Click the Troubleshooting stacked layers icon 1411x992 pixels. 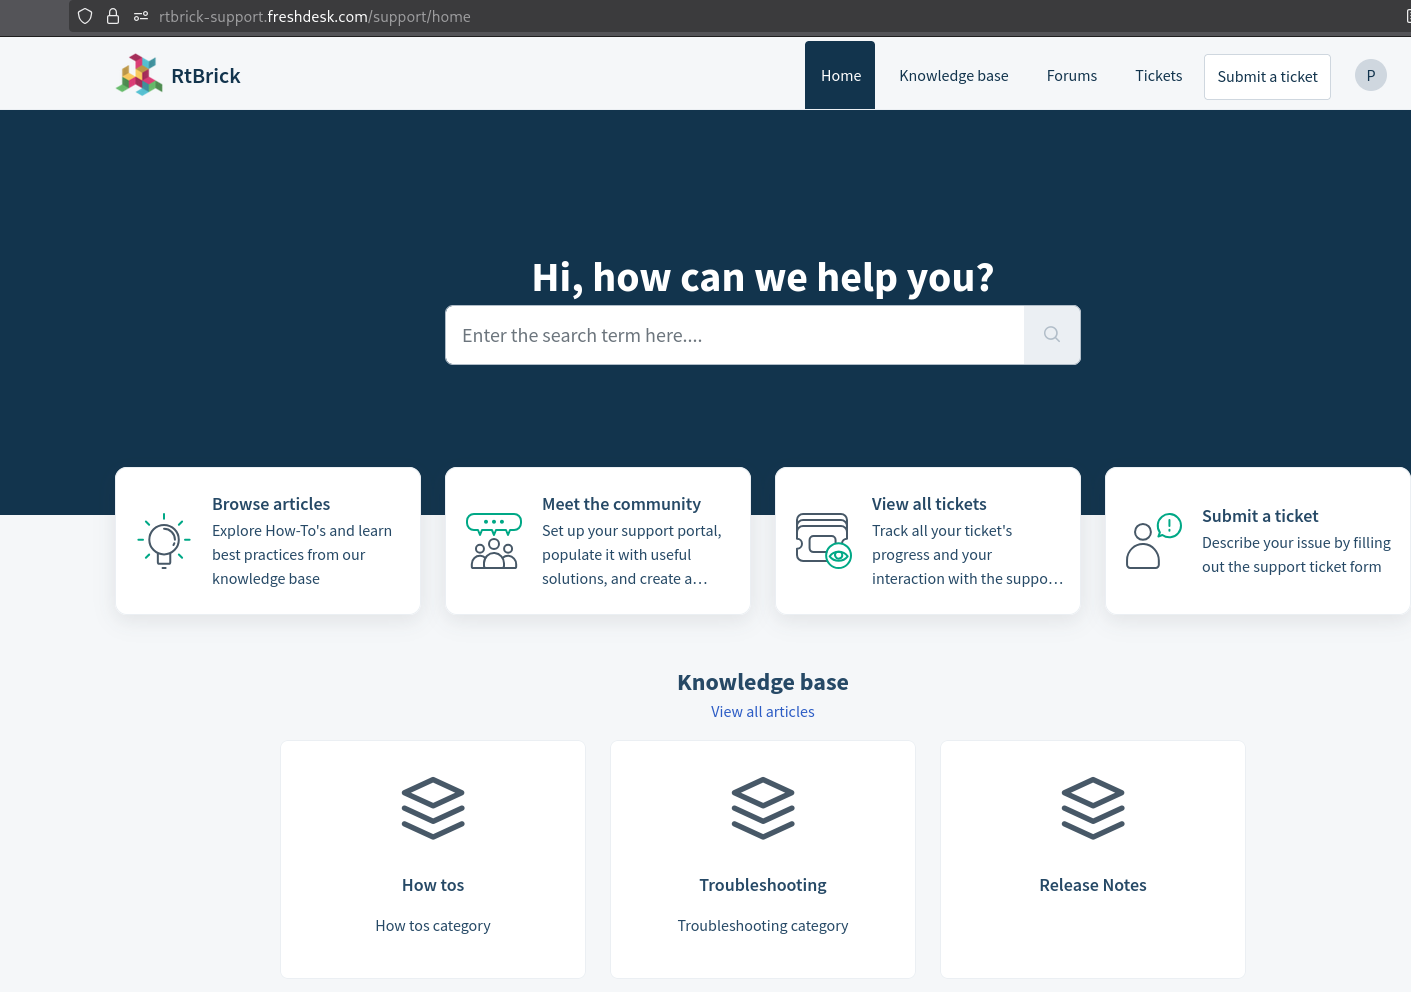[763, 808]
